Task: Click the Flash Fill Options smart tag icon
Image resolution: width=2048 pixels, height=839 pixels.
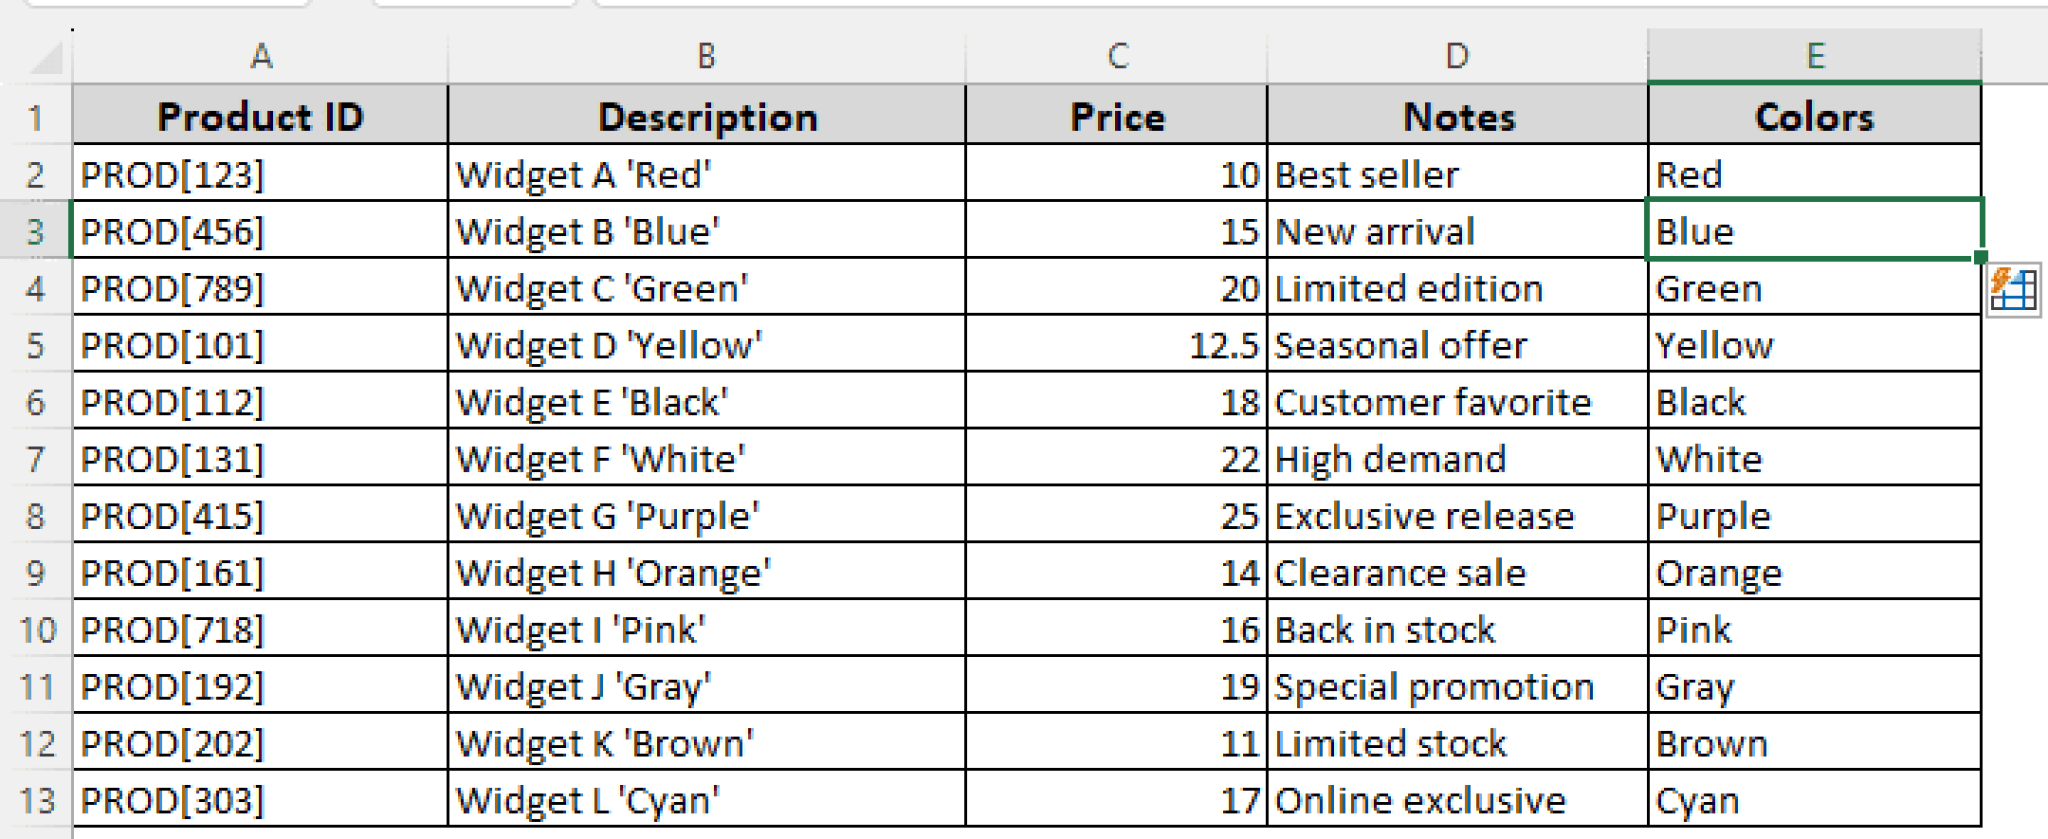Action: tap(2014, 290)
